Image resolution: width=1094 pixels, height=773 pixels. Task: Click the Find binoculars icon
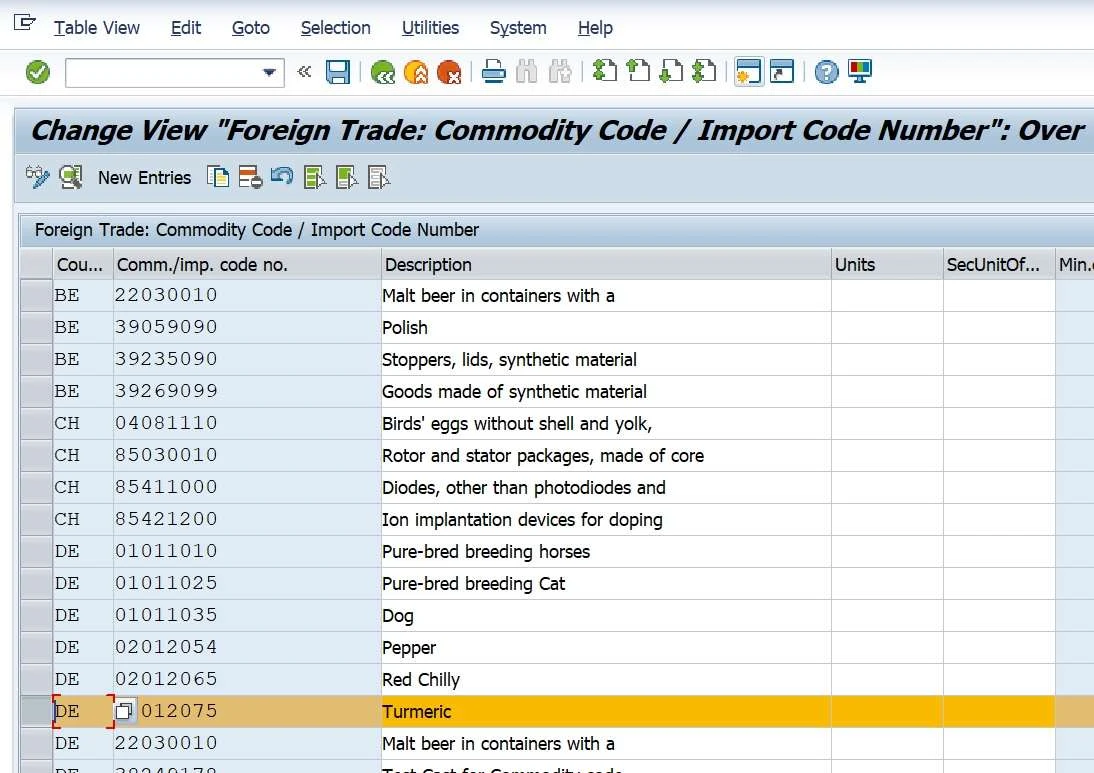527,72
